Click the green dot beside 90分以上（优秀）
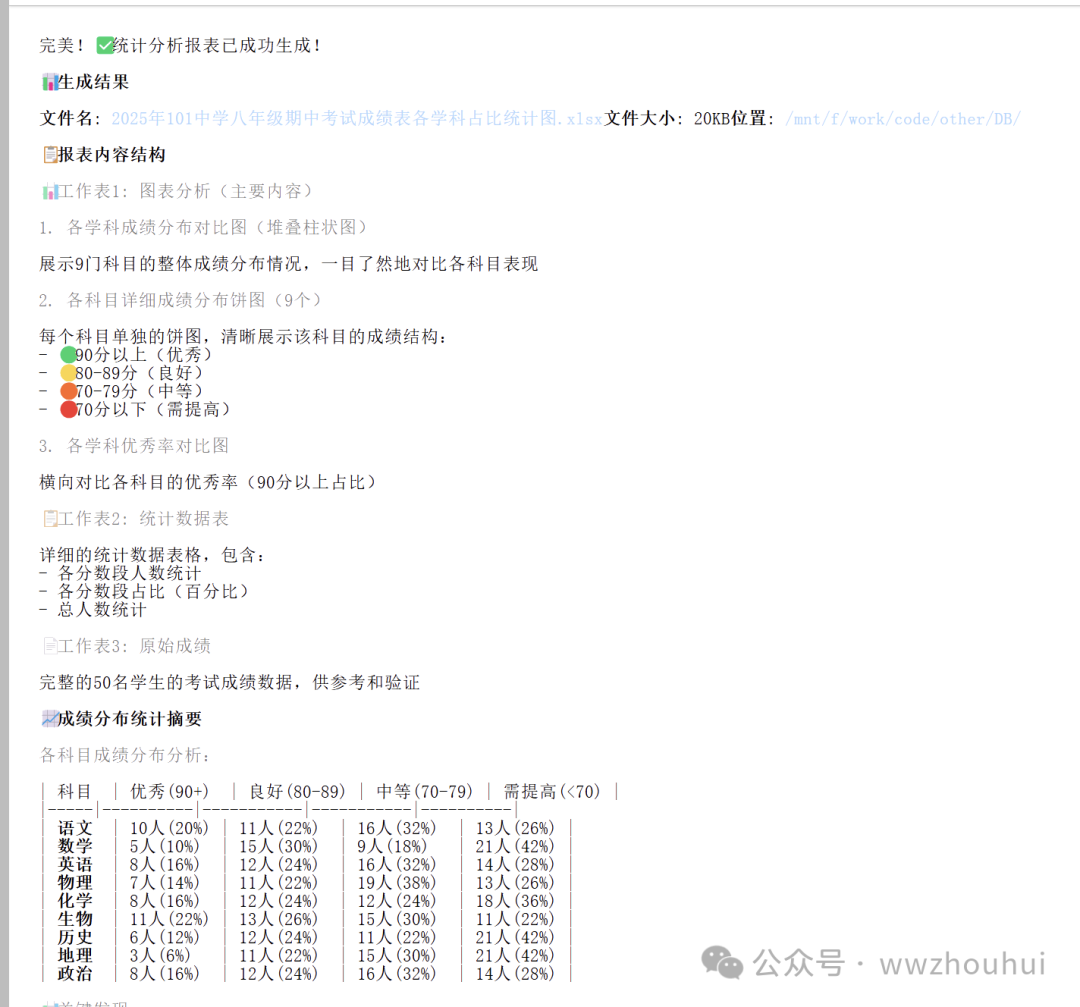 pos(66,354)
